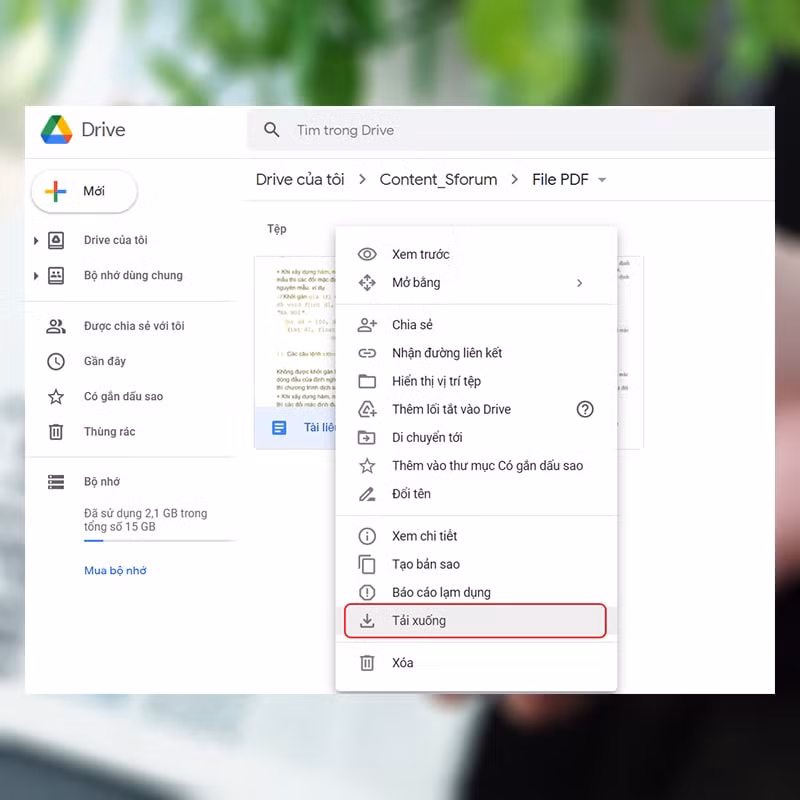Click the Xem trước eye icon
800x800 pixels.
pos(367,254)
